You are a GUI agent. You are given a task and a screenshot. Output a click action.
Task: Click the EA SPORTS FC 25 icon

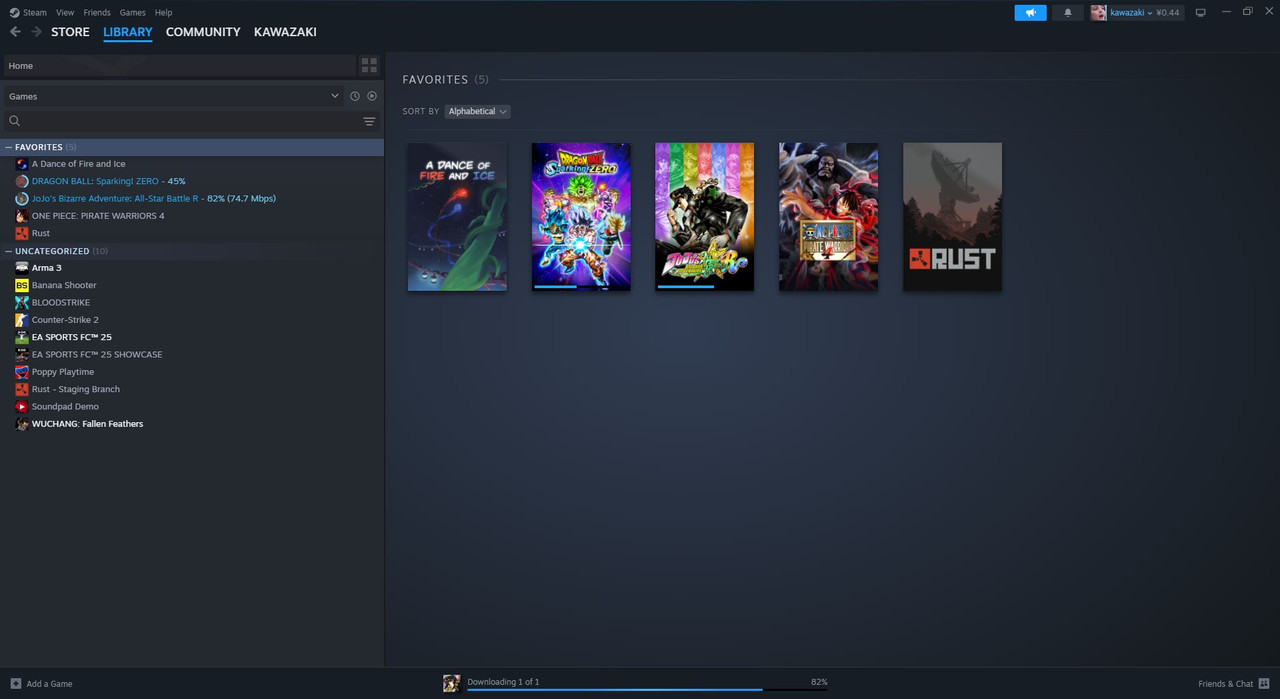point(22,337)
